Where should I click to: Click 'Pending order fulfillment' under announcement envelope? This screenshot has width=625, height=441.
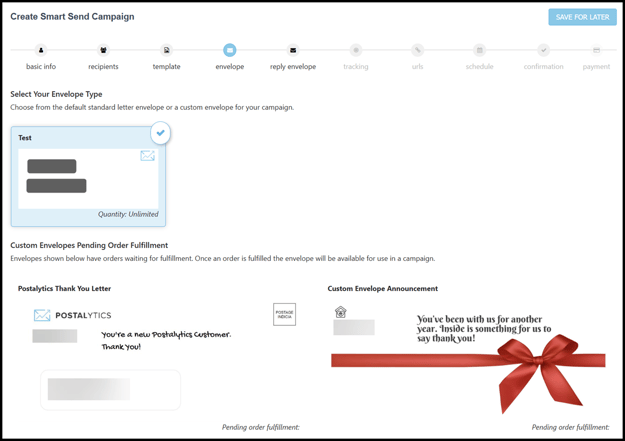[570, 427]
